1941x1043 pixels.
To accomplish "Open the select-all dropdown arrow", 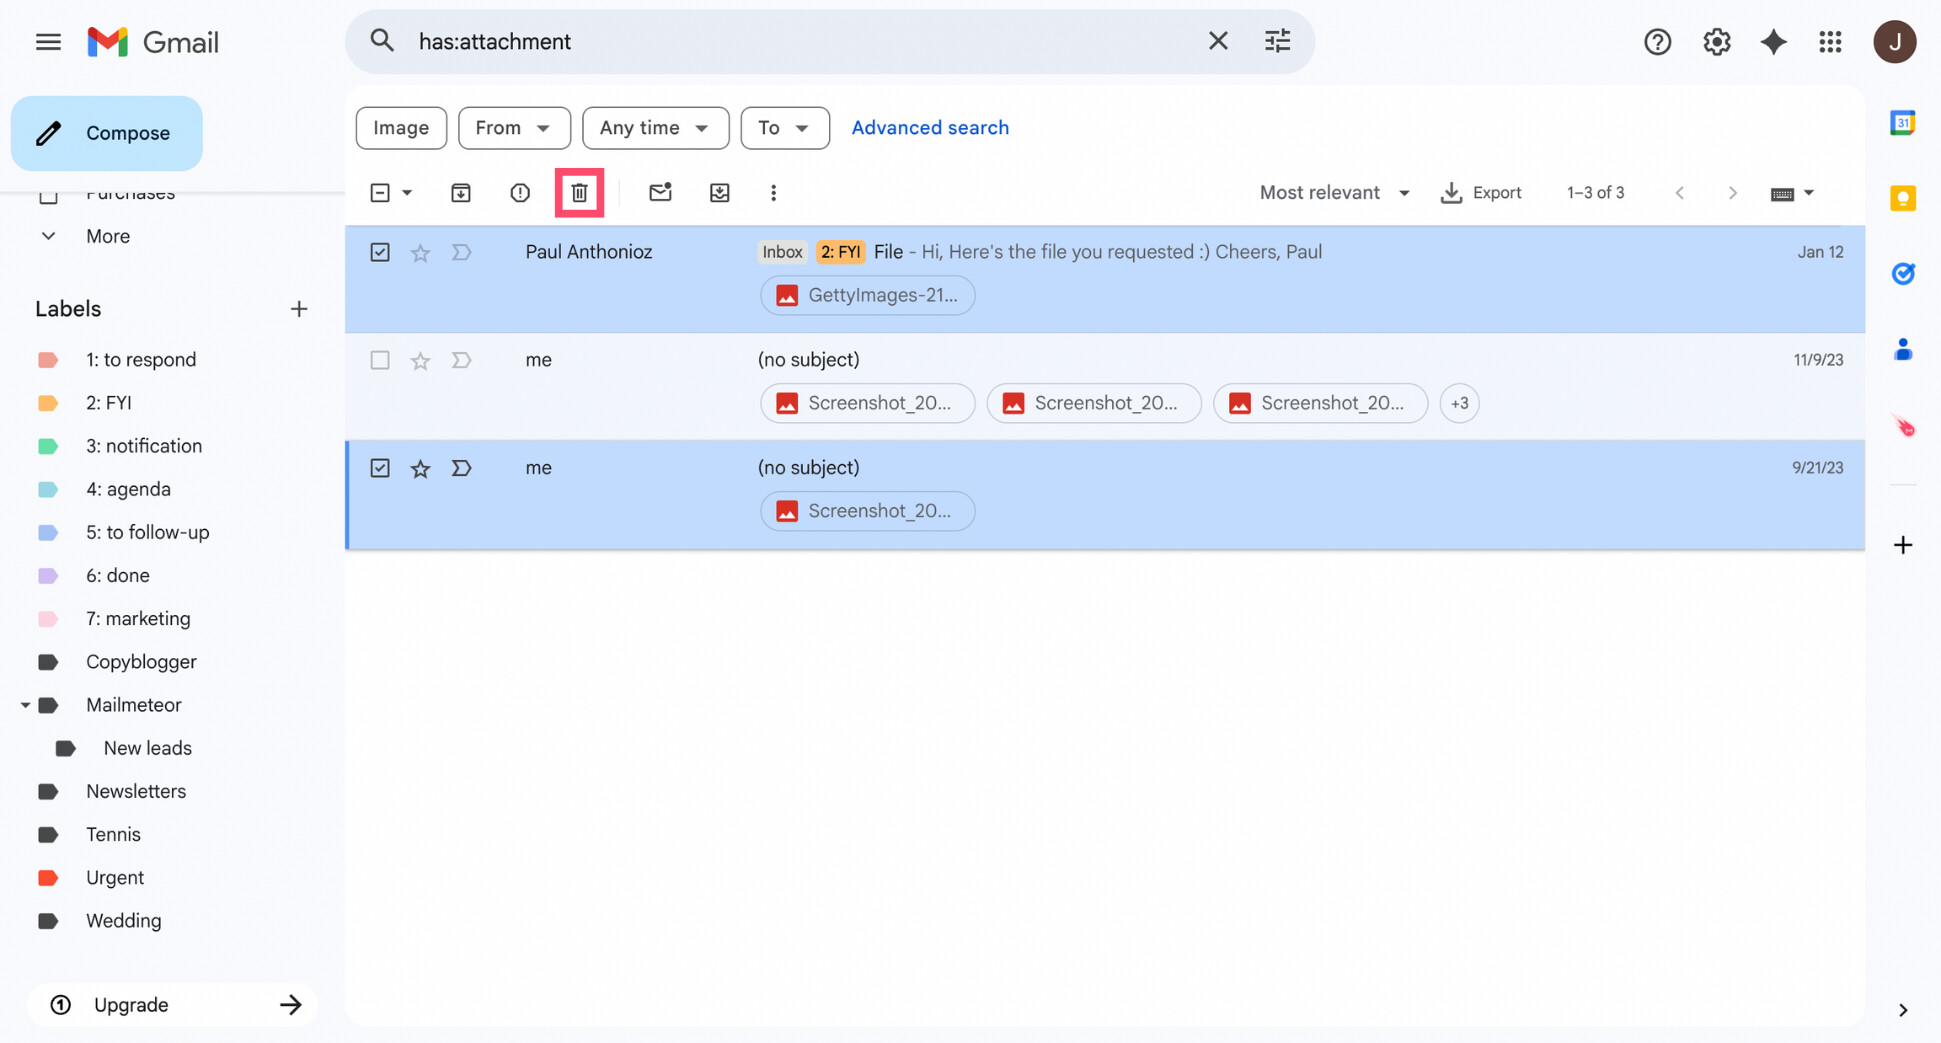I will click(407, 192).
